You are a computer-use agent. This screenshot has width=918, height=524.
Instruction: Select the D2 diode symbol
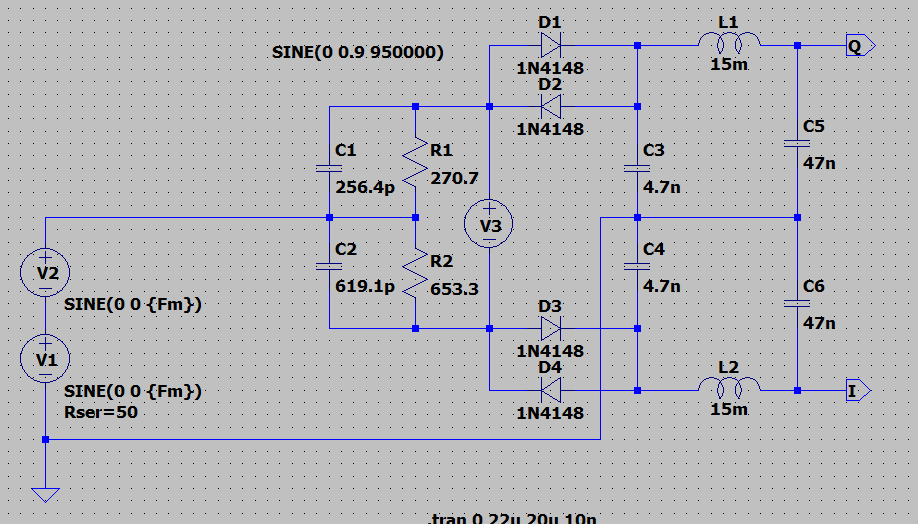point(550,106)
